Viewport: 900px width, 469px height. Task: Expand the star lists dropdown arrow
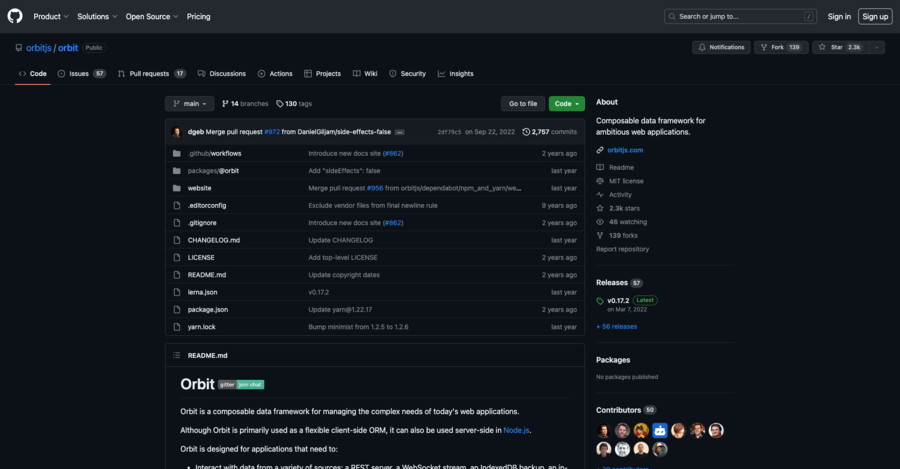[x=877, y=48]
